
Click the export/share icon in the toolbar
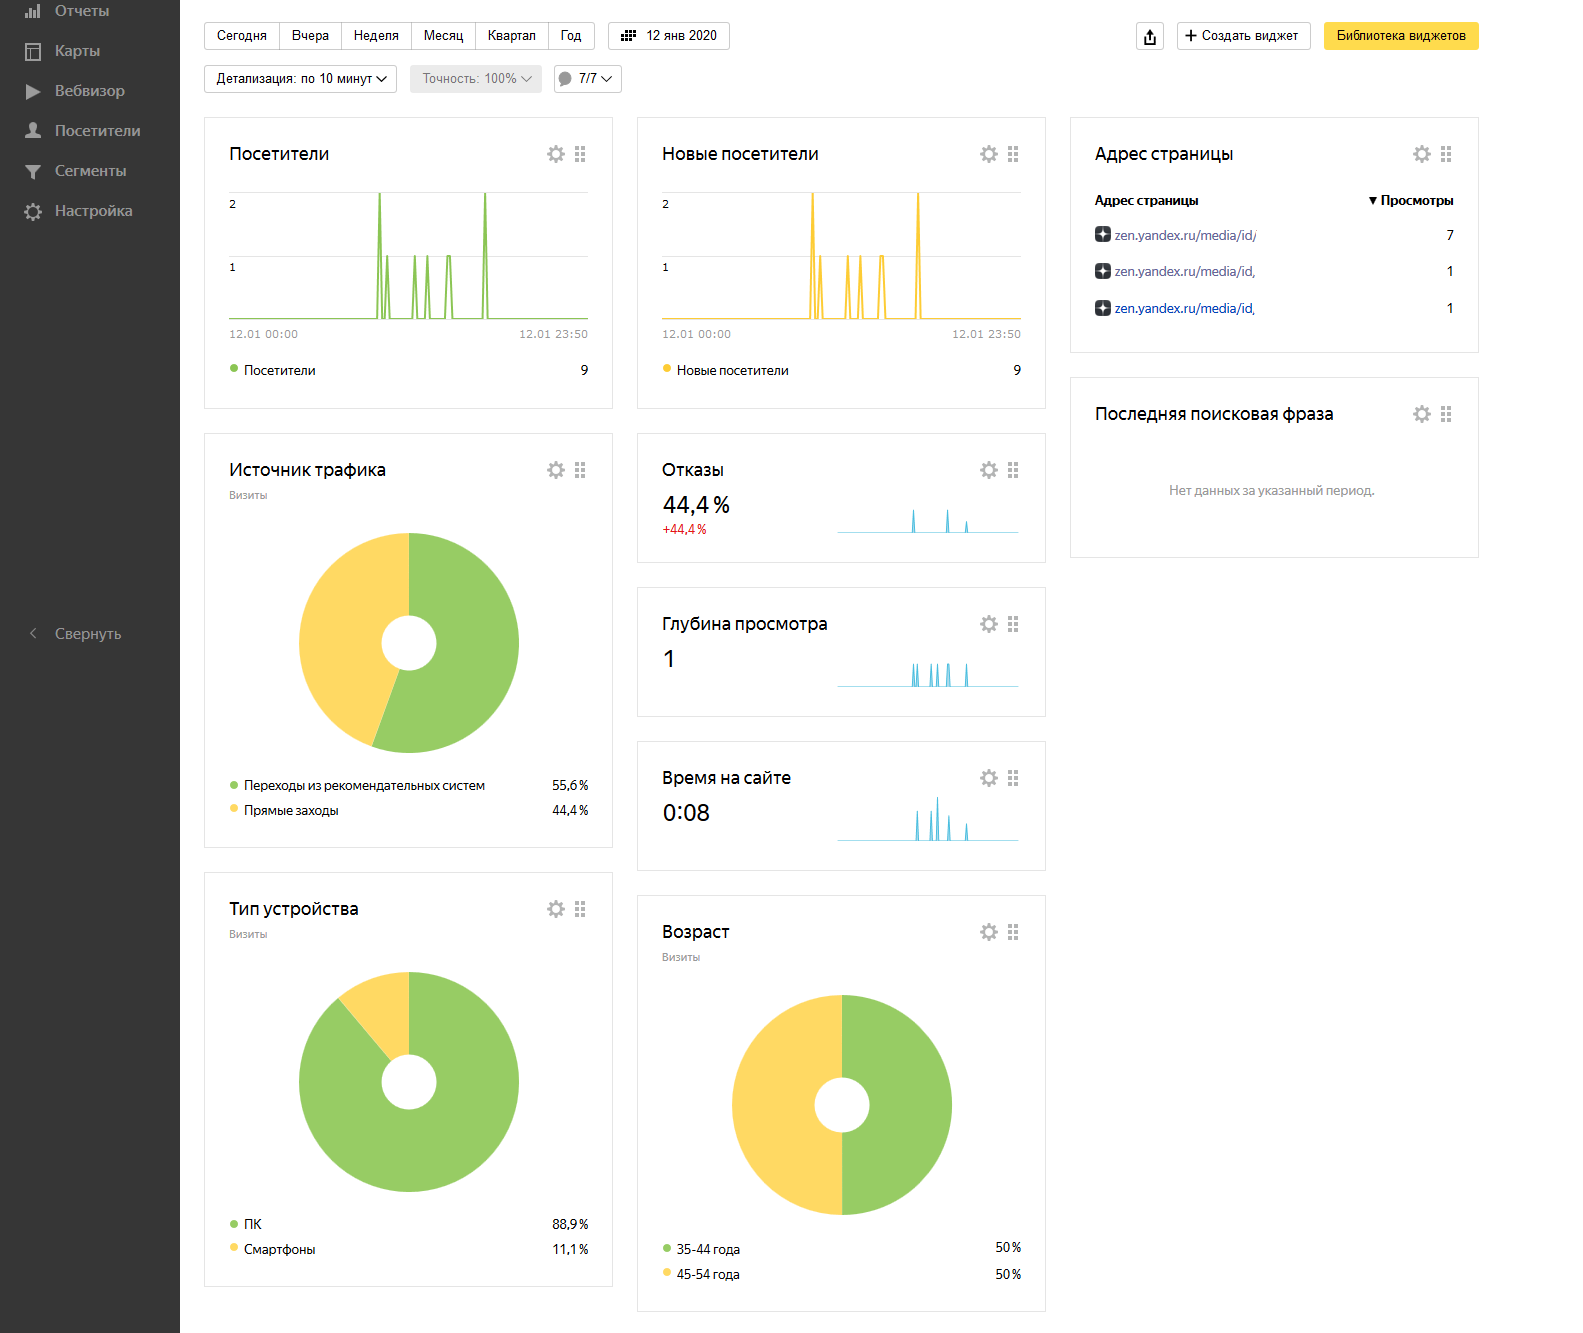pos(1150,37)
